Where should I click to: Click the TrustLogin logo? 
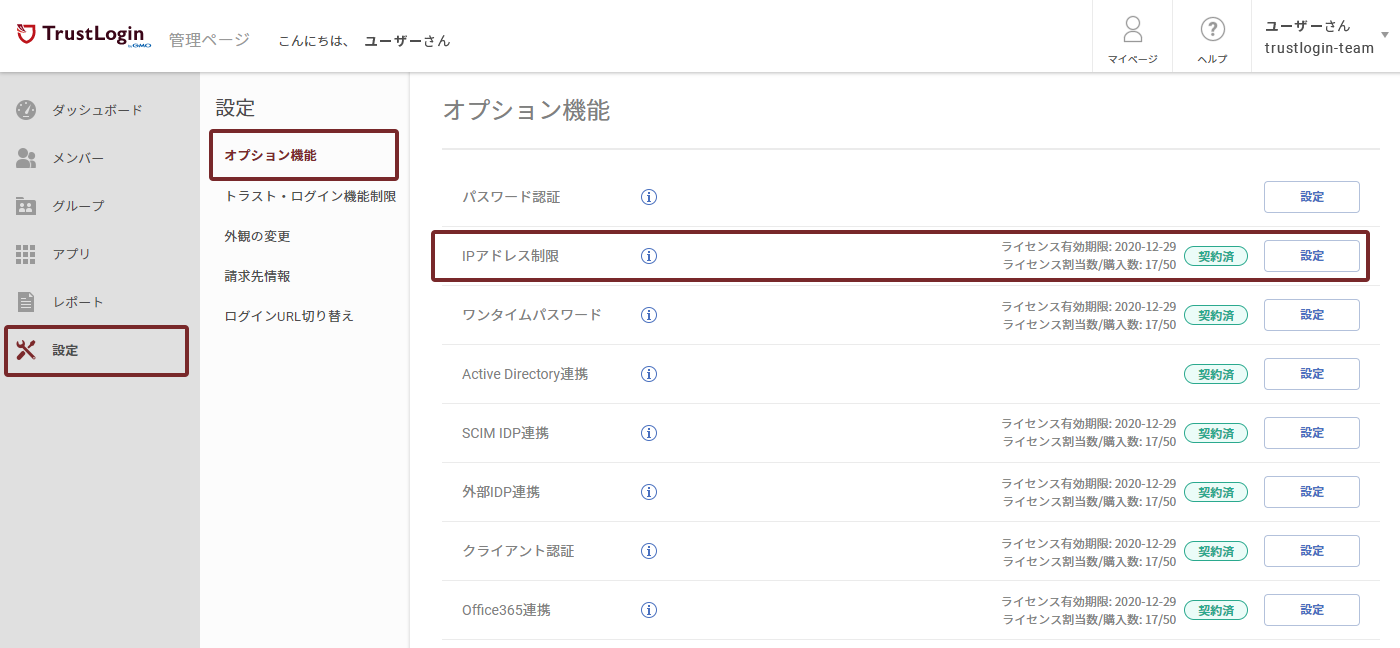click(x=84, y=36)
